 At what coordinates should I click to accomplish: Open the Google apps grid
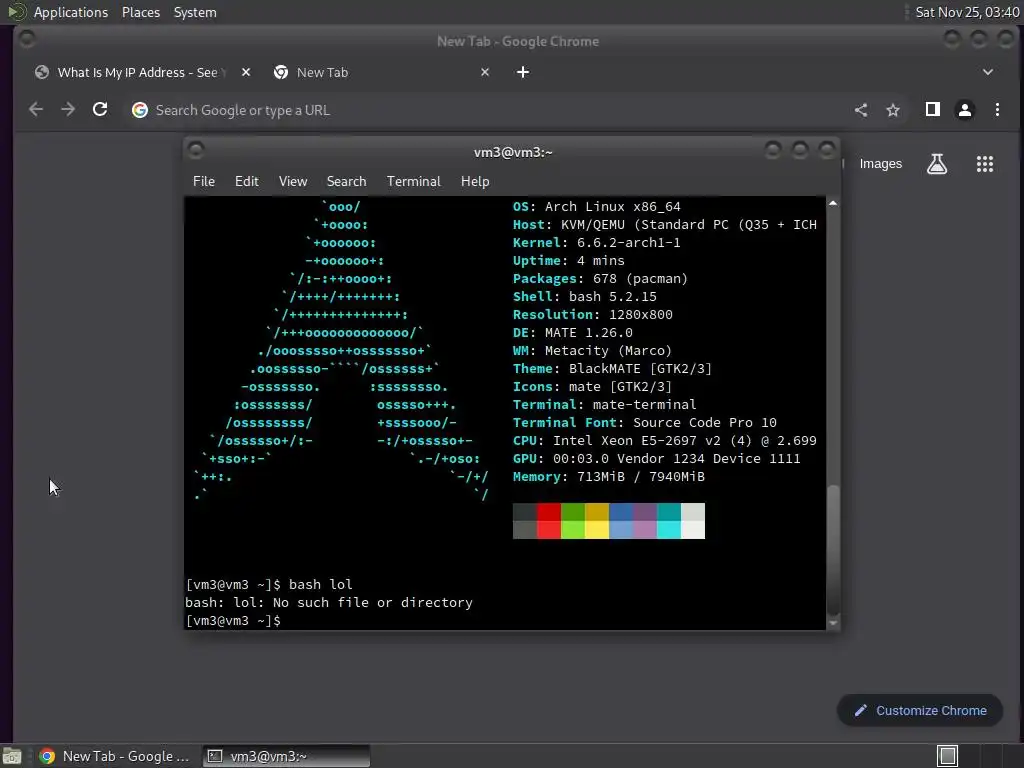tap(985, 164)
